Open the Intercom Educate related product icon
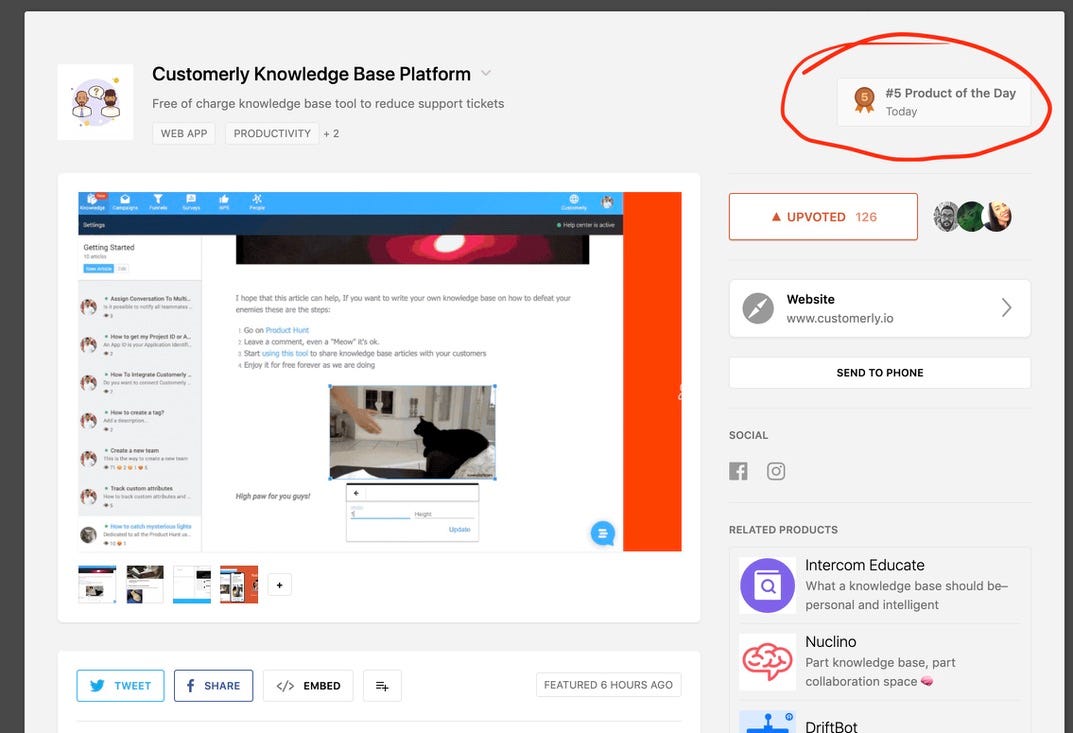The width and height of the screenshot is (1073, 733). pyautogui.click(x=767, y=585)
